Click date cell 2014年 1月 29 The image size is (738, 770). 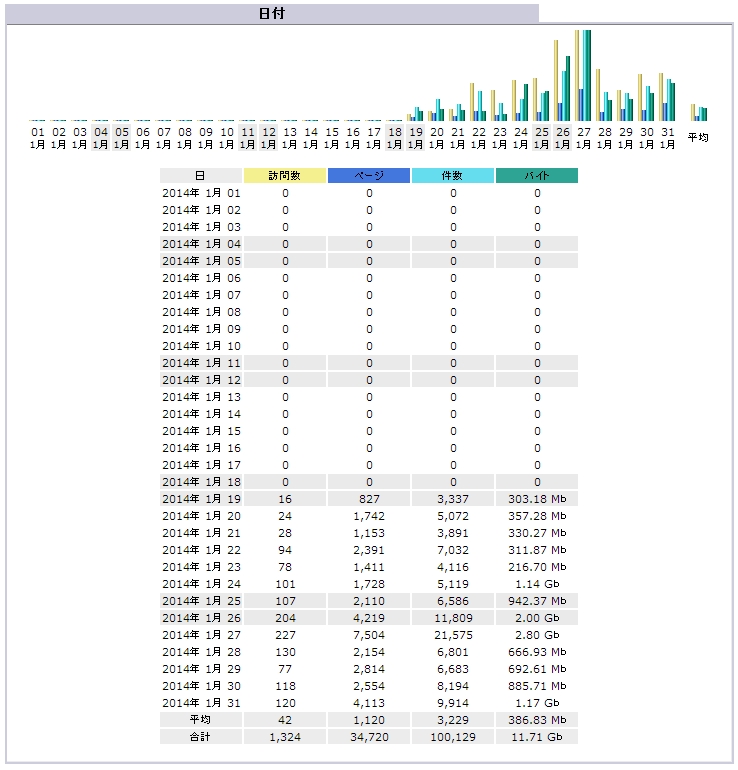(201, 669)
